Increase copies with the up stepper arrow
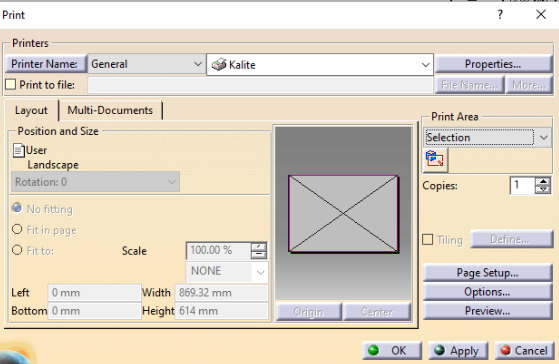 click(543, 182)
